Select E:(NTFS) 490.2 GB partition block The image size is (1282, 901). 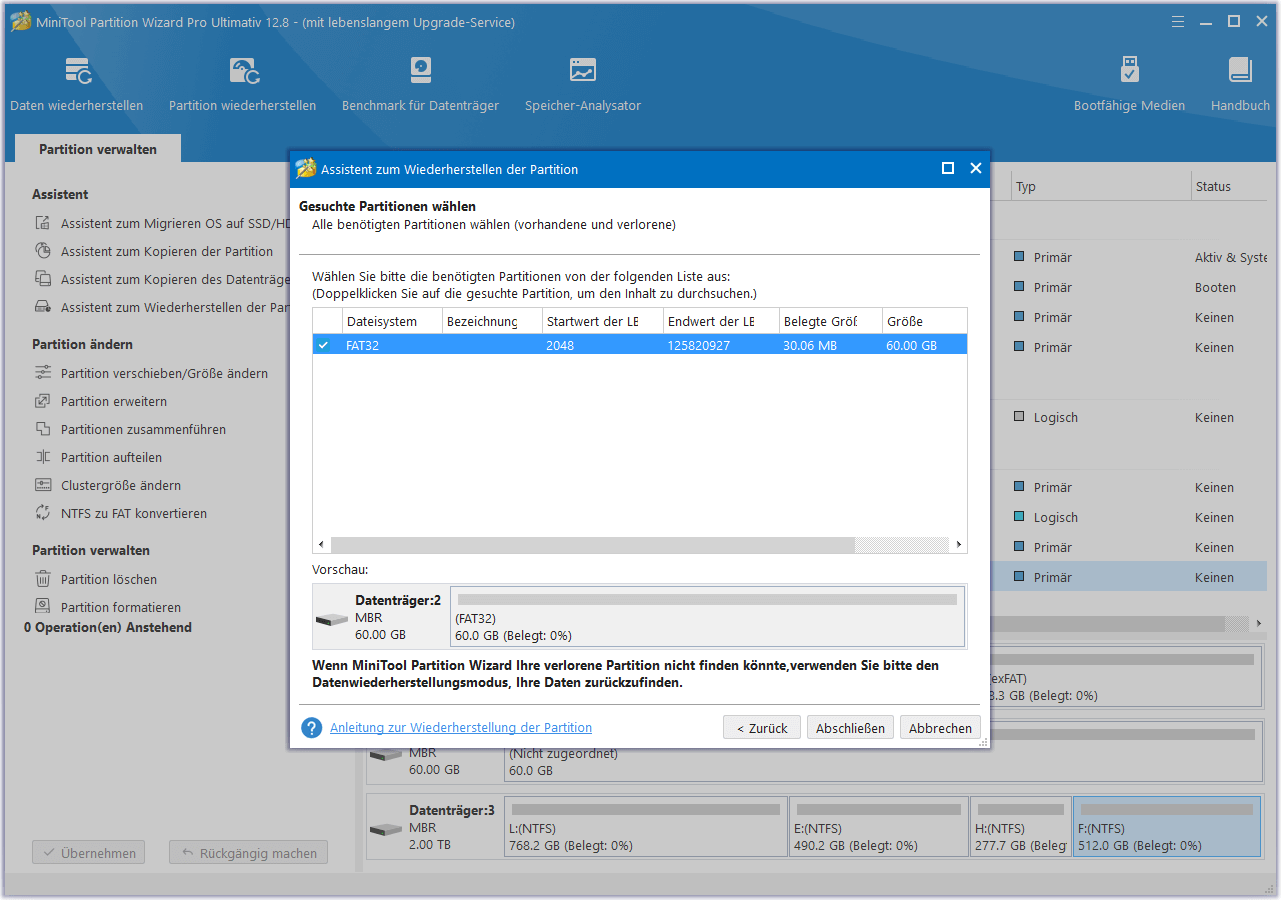[x=879, y=826]
